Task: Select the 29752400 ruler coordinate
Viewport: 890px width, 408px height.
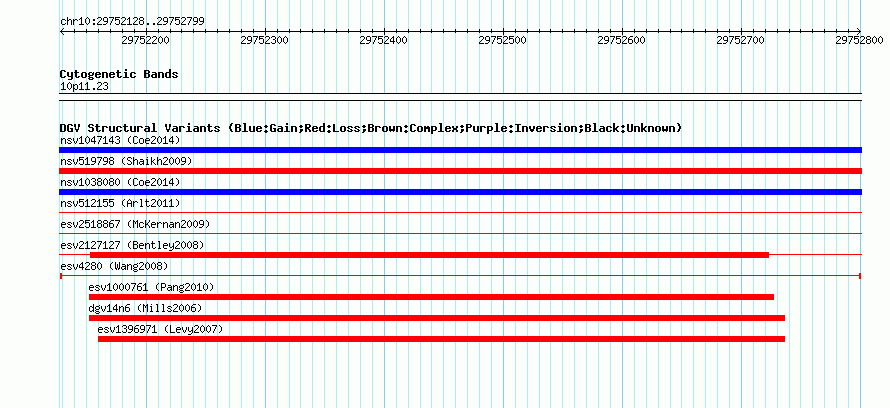Action: pos(384,40)
